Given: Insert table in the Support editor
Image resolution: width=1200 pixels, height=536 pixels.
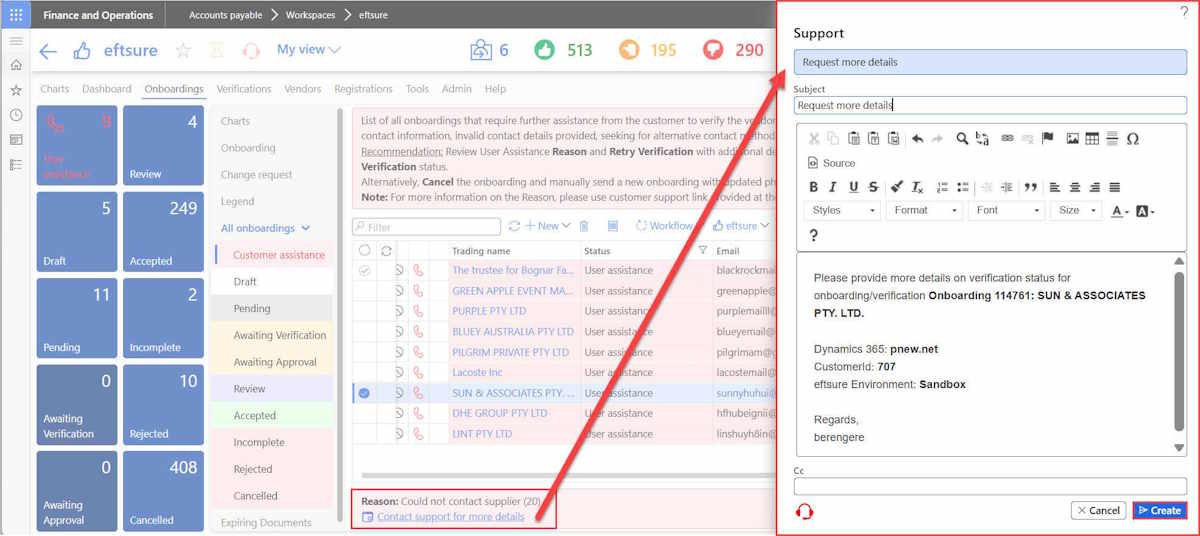Looking at the screenshot, I should click(1092, 139).
